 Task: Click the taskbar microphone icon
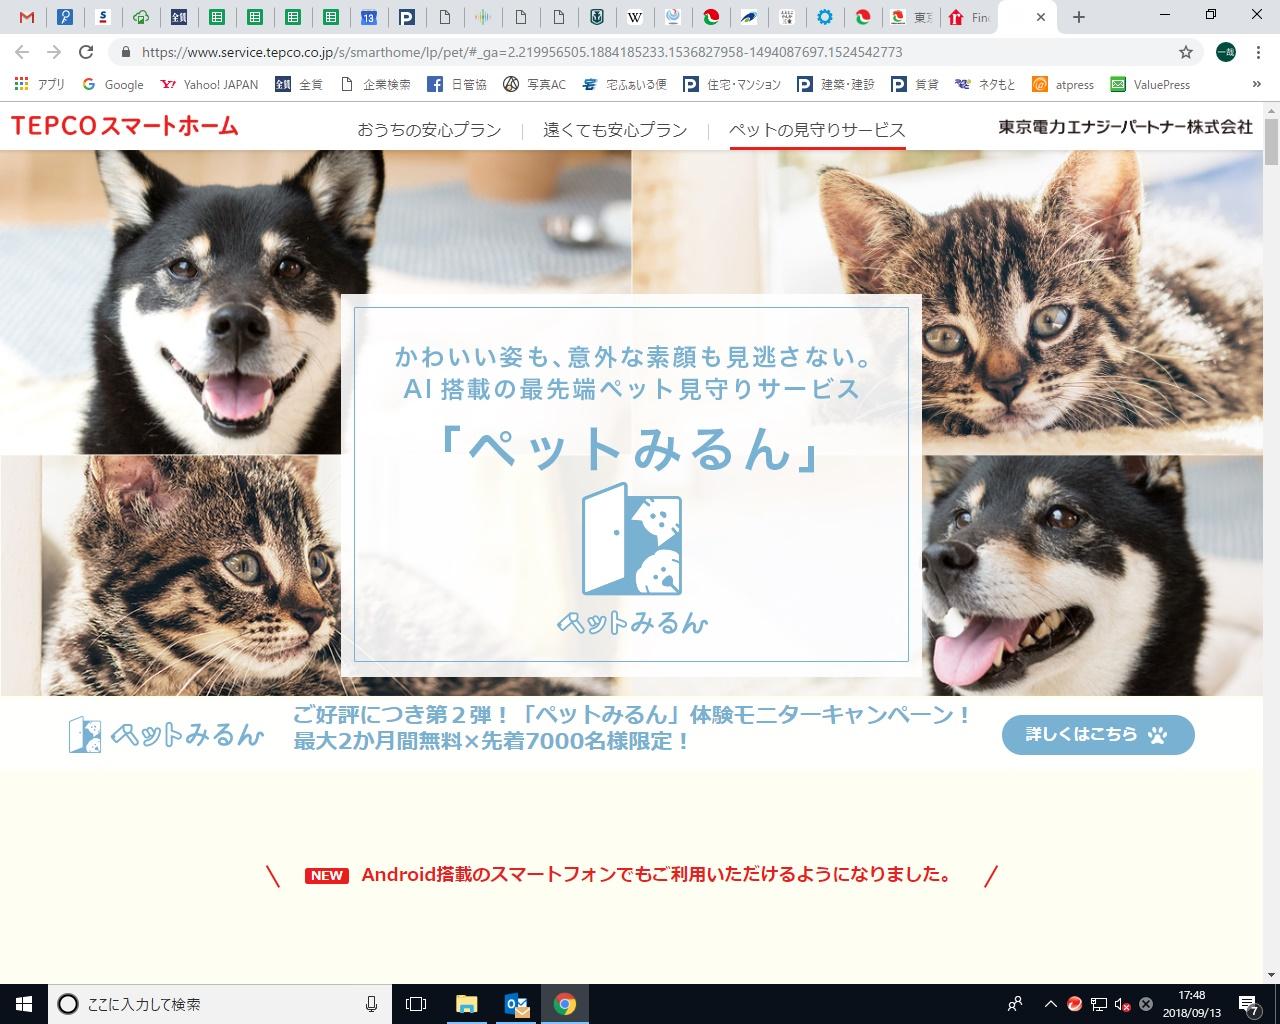(371, 1004)
